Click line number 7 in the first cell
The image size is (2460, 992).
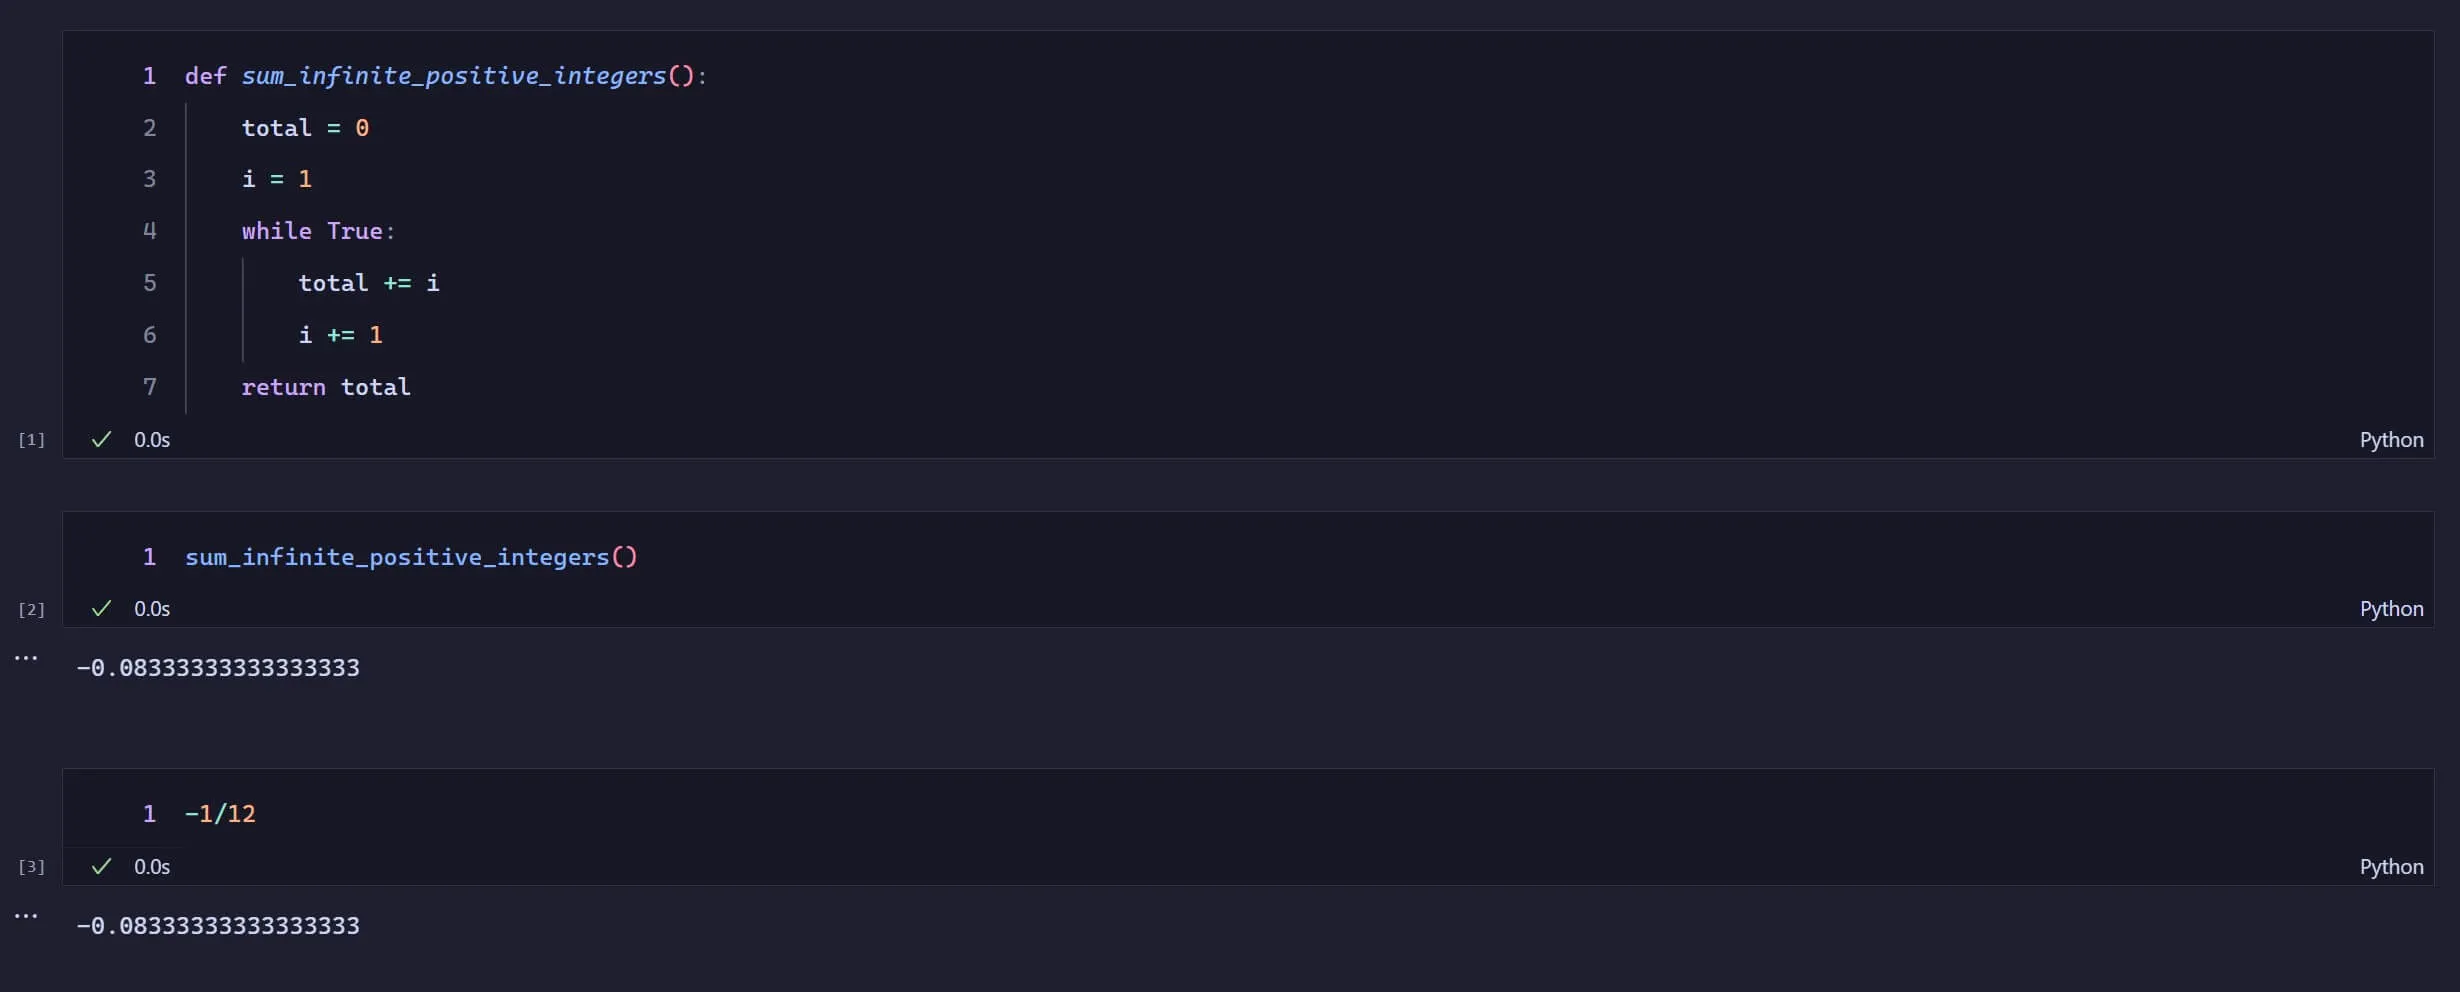coord(150,387)
